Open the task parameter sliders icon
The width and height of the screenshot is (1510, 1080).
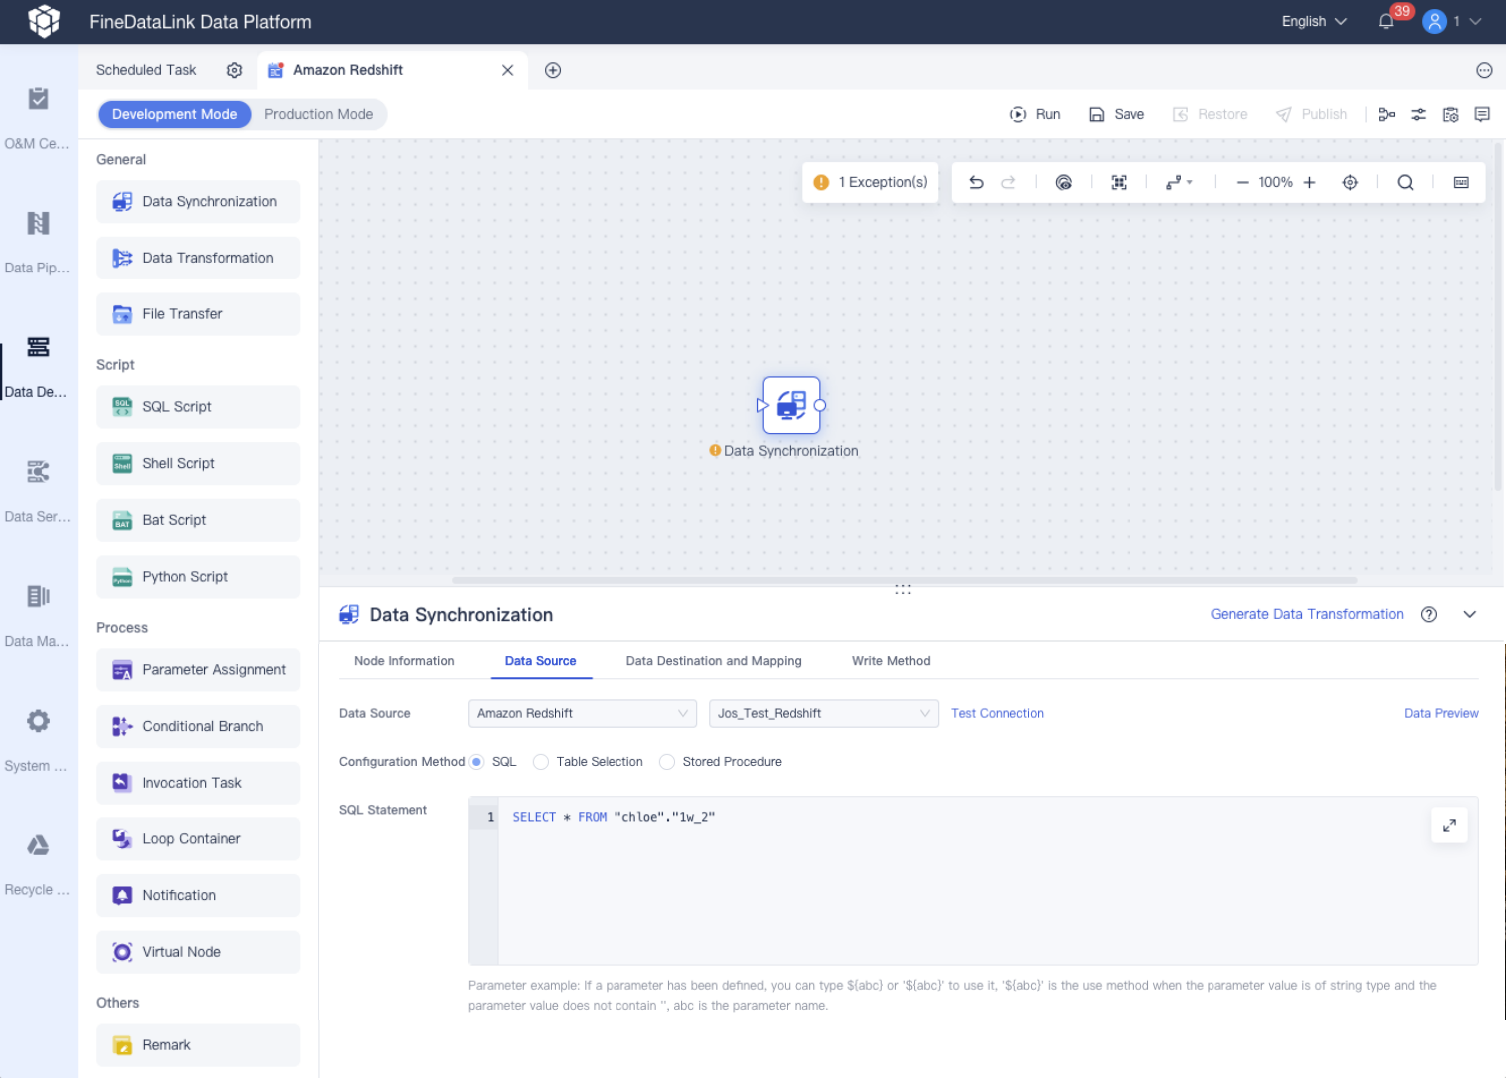pos(1418,114)
